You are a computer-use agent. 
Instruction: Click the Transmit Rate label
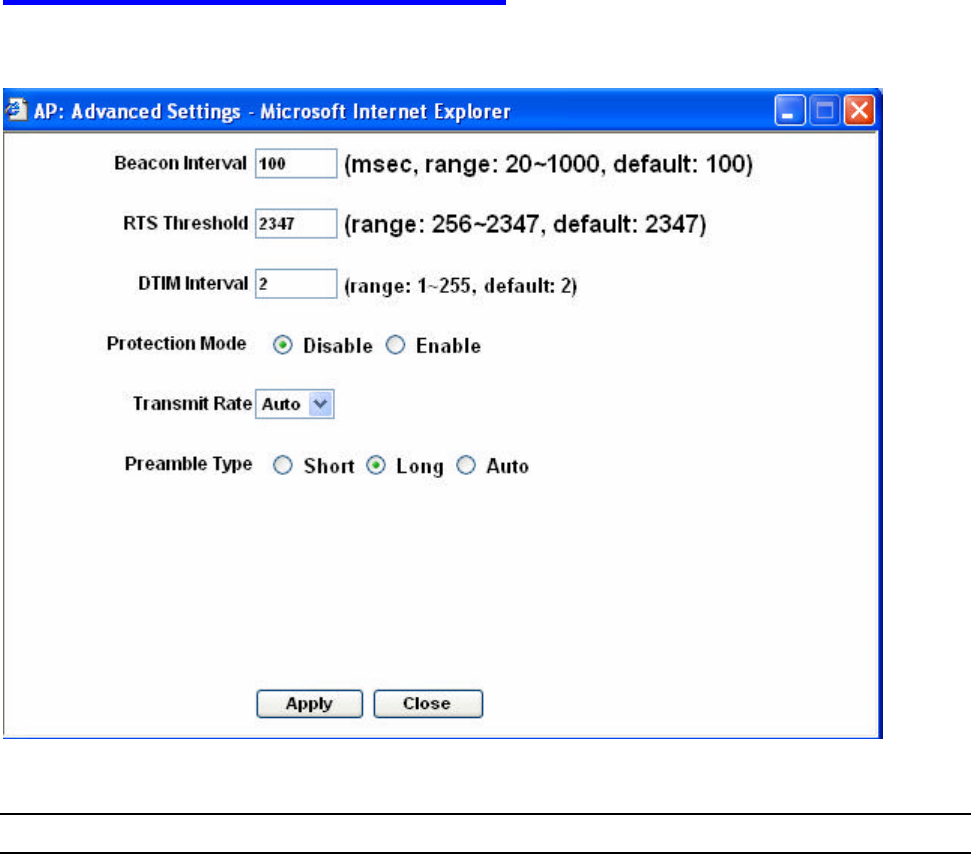click(x=192, y=404)
